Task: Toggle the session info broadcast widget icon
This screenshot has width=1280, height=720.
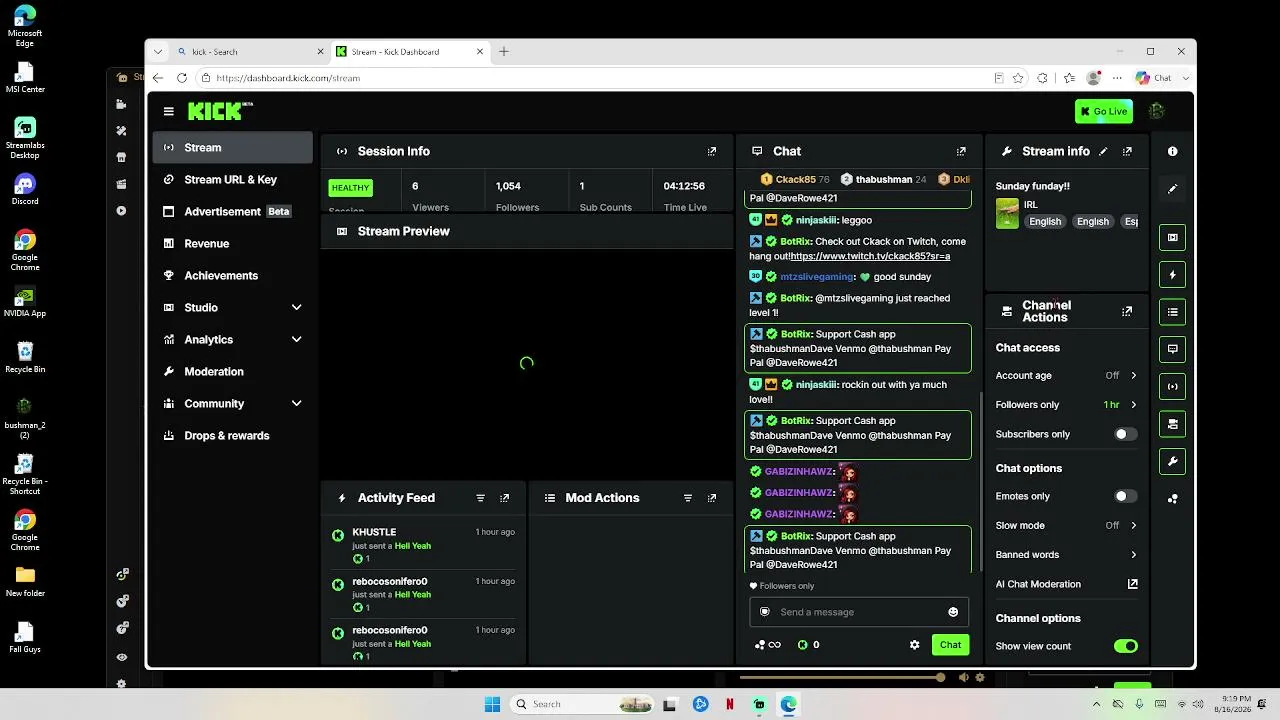Action: [x=1173, y=387]
